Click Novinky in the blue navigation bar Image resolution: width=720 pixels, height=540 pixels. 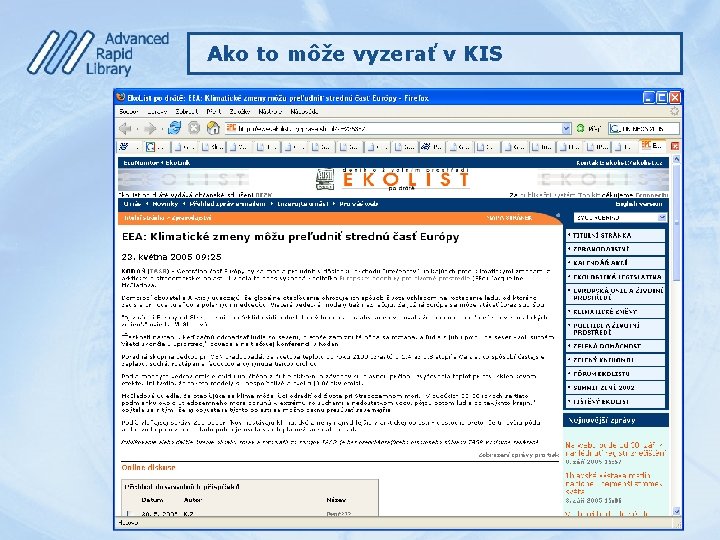point(165,204)
